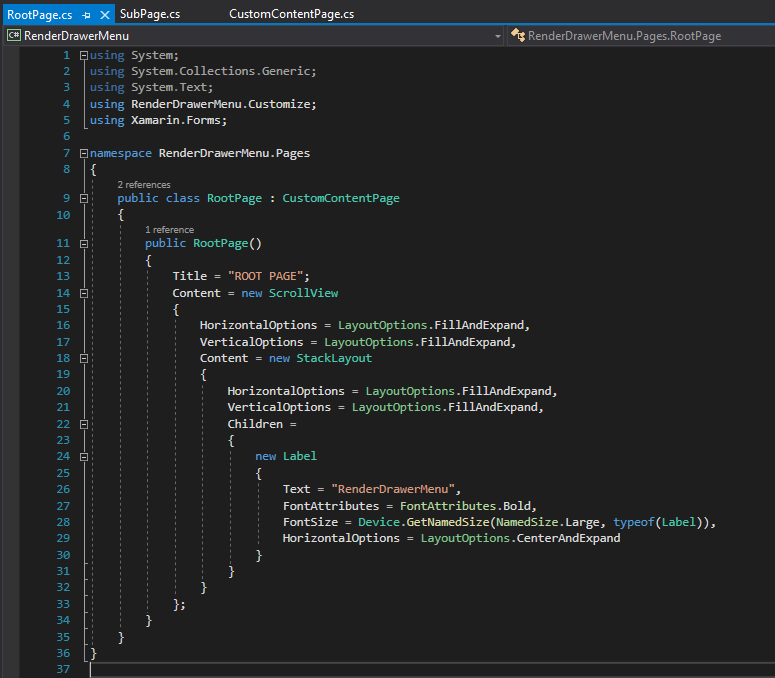This screenshot has width=775, height=678.
Task: Switch to the SubPage.cs tab
Action: point(150,14)
